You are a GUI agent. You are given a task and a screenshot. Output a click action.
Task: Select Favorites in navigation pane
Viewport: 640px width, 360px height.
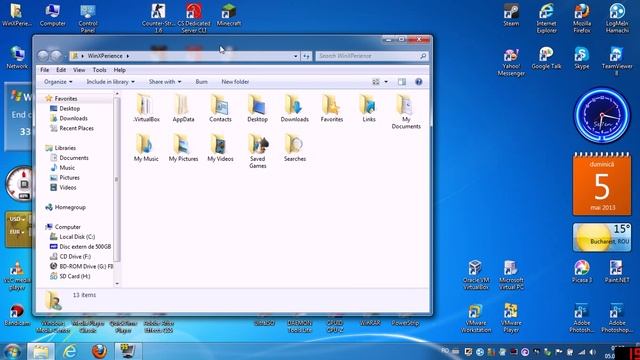[65, 98]
